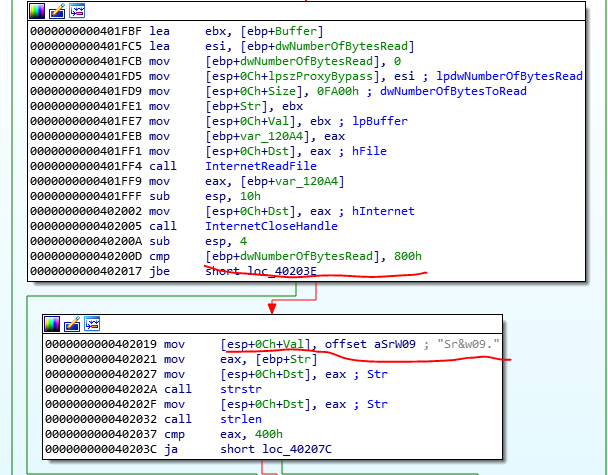This screenshot has width=608, height=475.
Task: Click the 400h value in cmp eax
Action: point(269,434)
